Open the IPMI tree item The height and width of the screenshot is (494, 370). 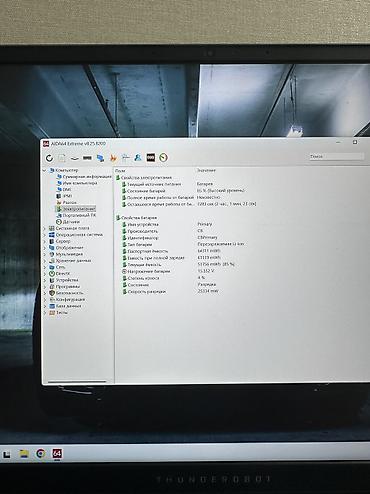click(x=64, y=196)
